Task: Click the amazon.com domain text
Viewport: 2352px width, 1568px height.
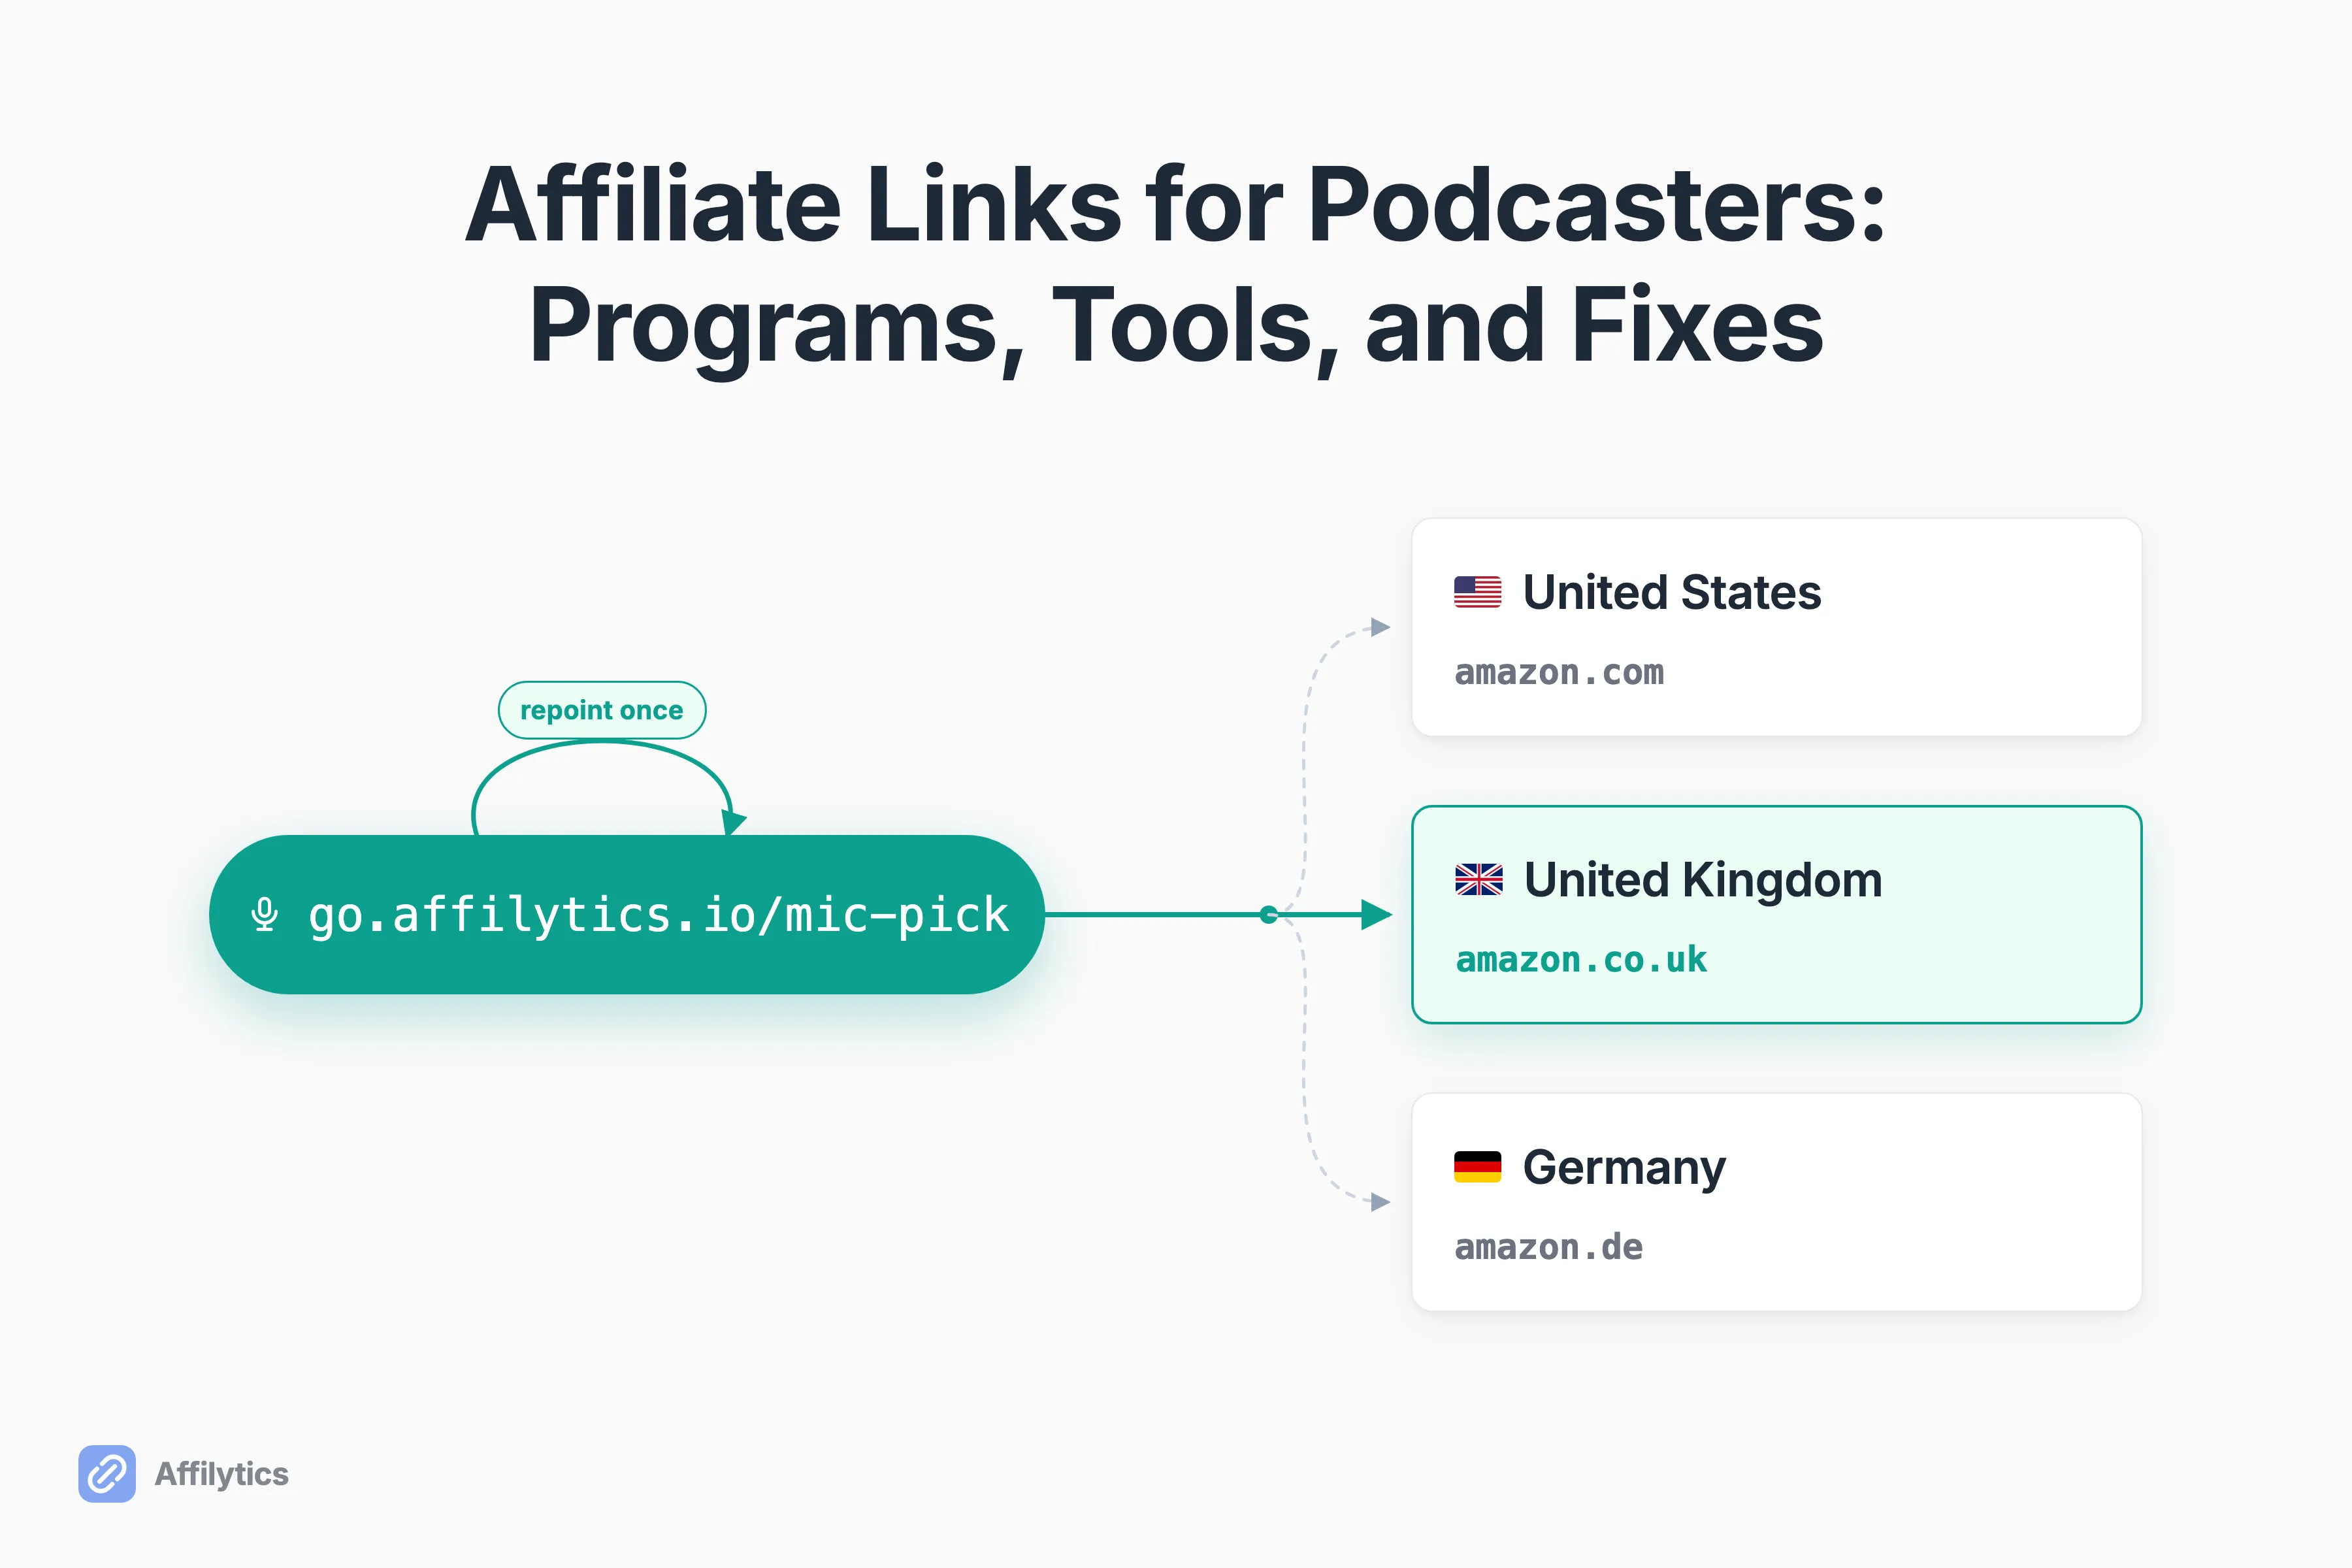Action: (1559, 672)
